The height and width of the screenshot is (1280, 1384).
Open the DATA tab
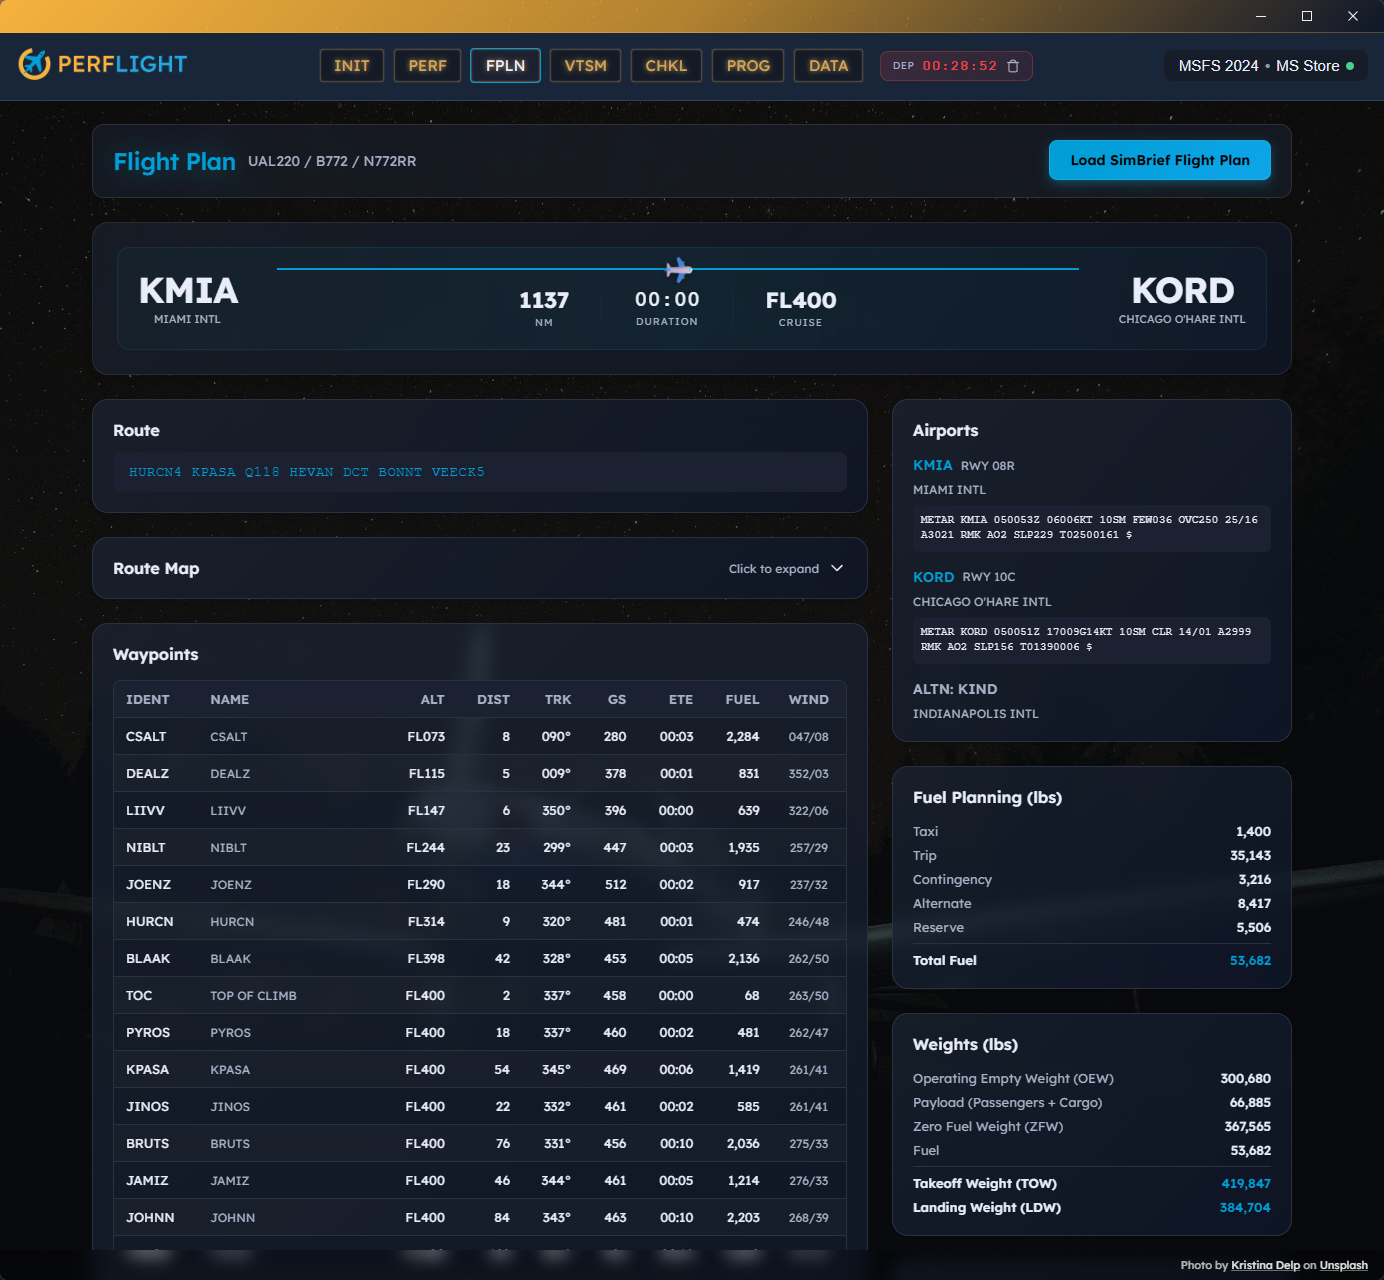[828, 65]
